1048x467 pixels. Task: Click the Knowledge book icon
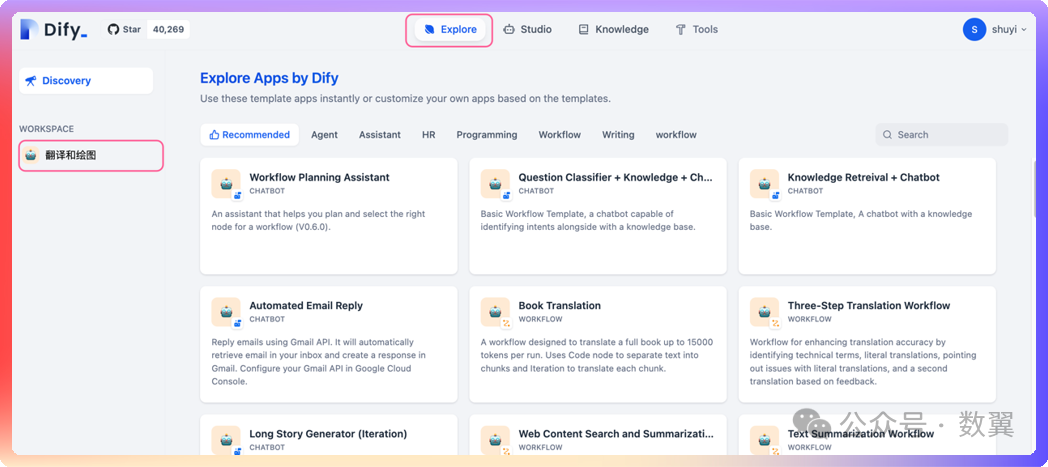click(583, 29)
